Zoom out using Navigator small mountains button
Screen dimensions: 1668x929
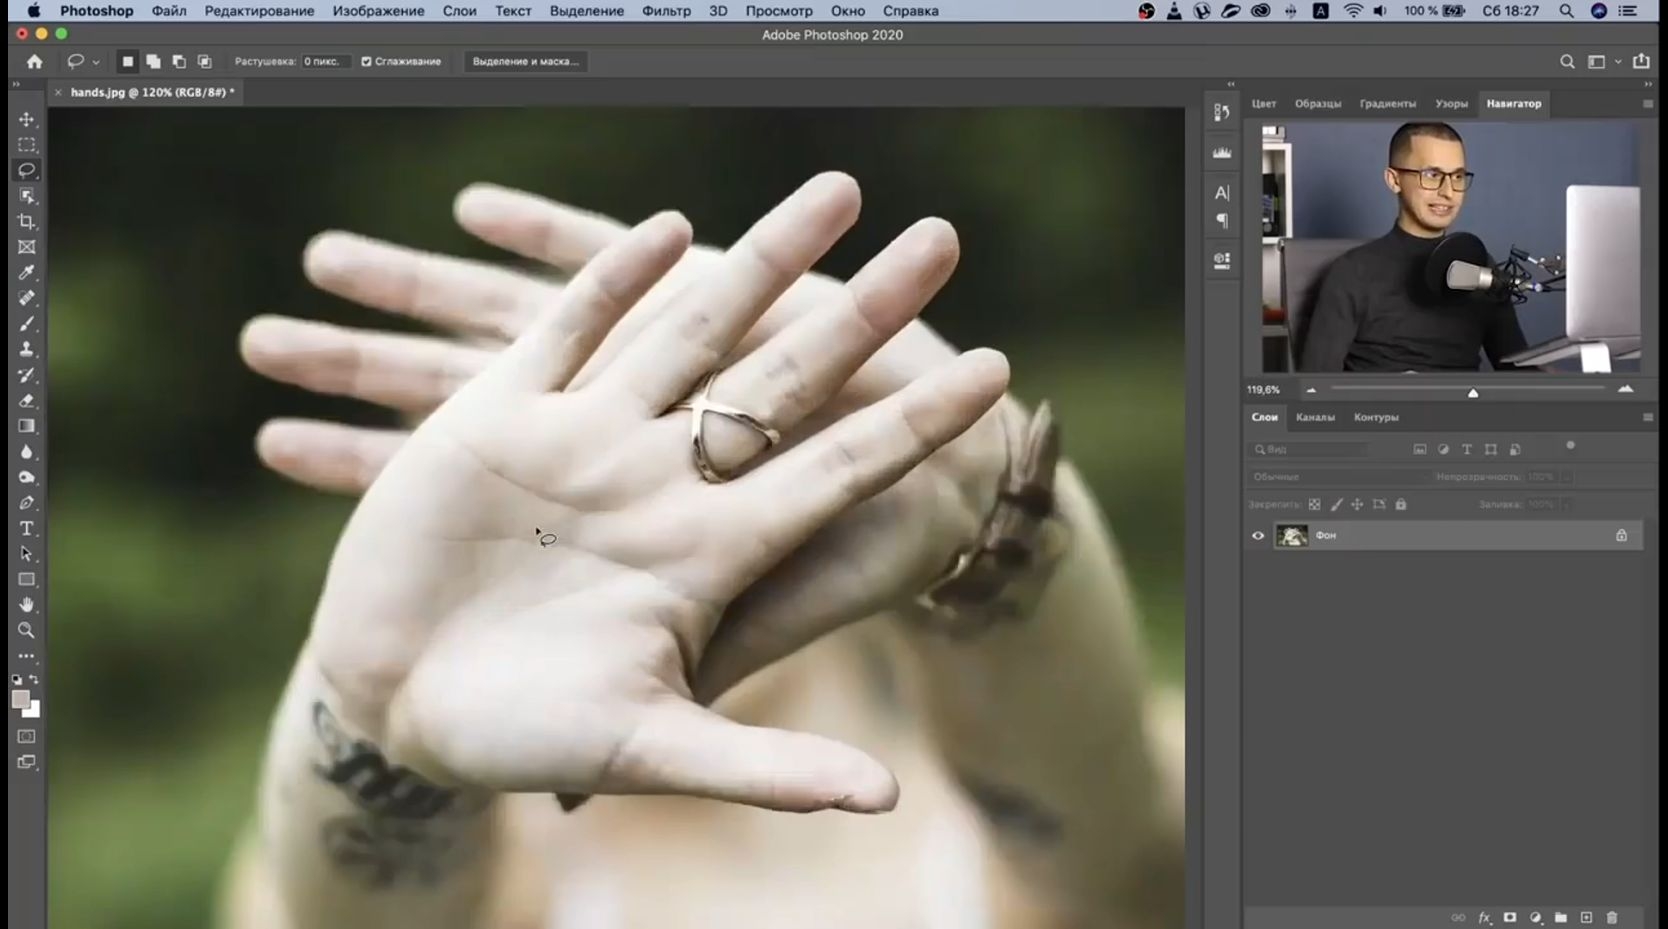pyautogui.click(x=1311, y=390)
